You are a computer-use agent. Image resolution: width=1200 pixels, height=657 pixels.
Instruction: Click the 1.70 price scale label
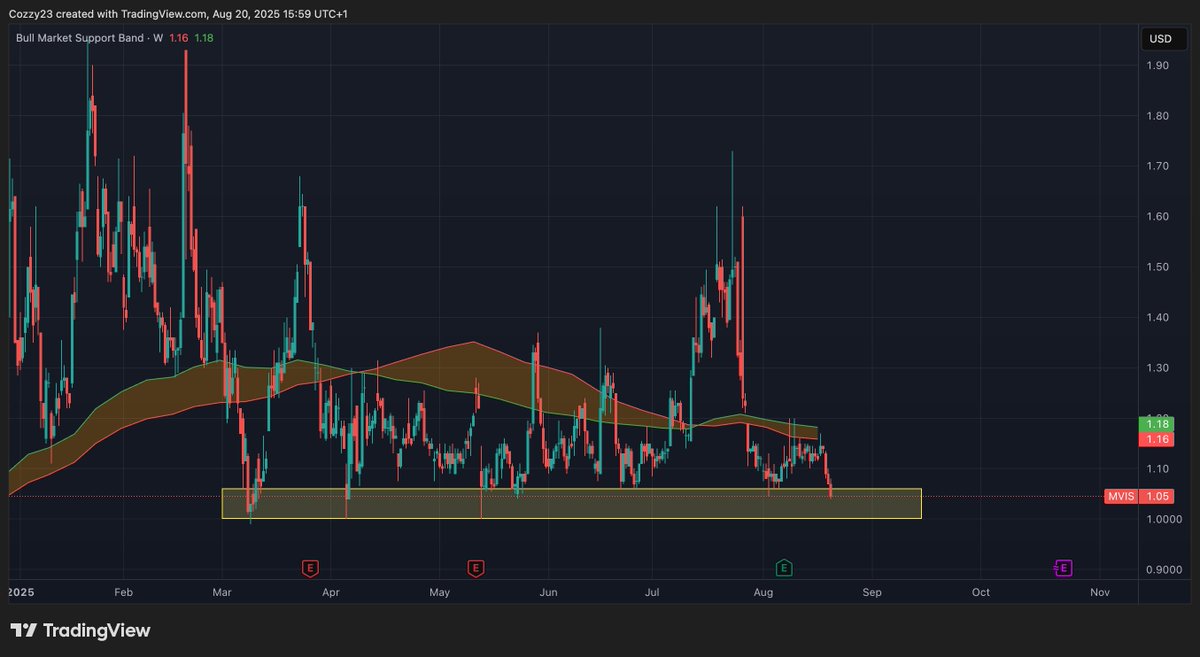(1159, 166)
